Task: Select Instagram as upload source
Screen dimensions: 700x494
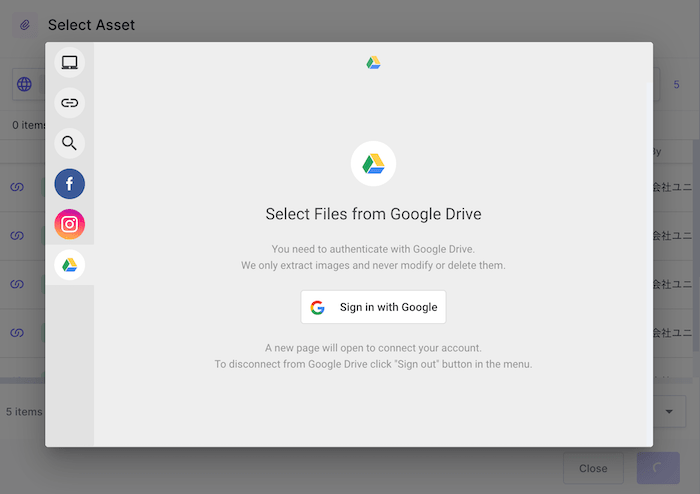Action: [70, 224]
